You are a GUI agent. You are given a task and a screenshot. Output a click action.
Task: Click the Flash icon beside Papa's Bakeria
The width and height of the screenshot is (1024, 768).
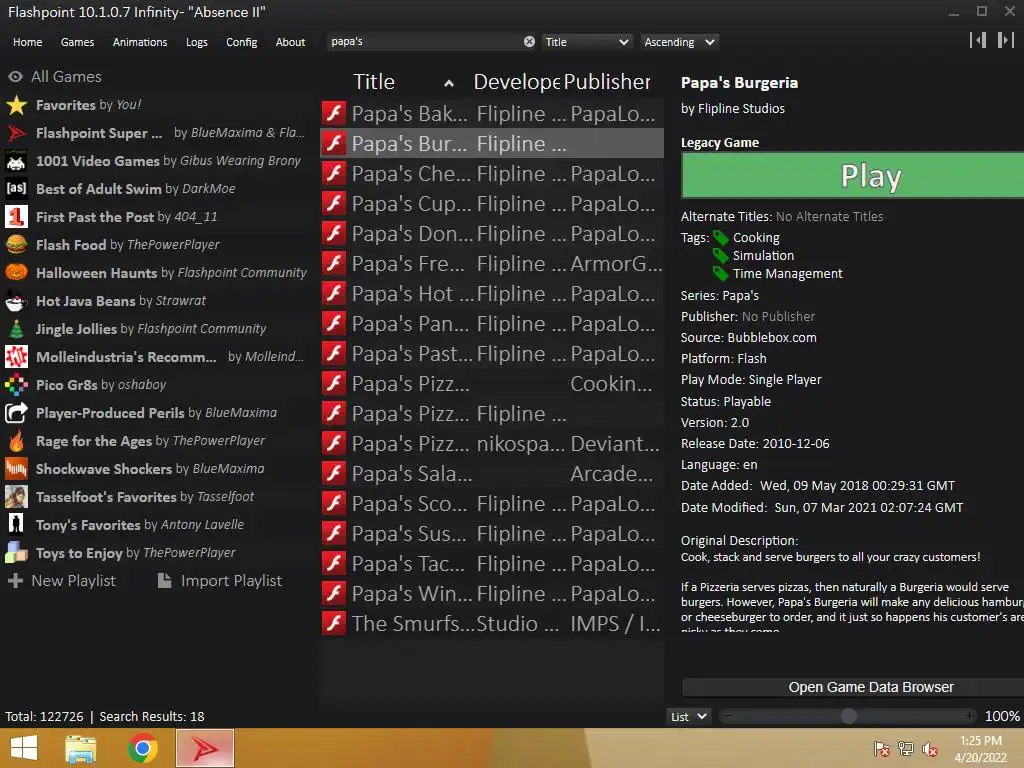(334, 113)
